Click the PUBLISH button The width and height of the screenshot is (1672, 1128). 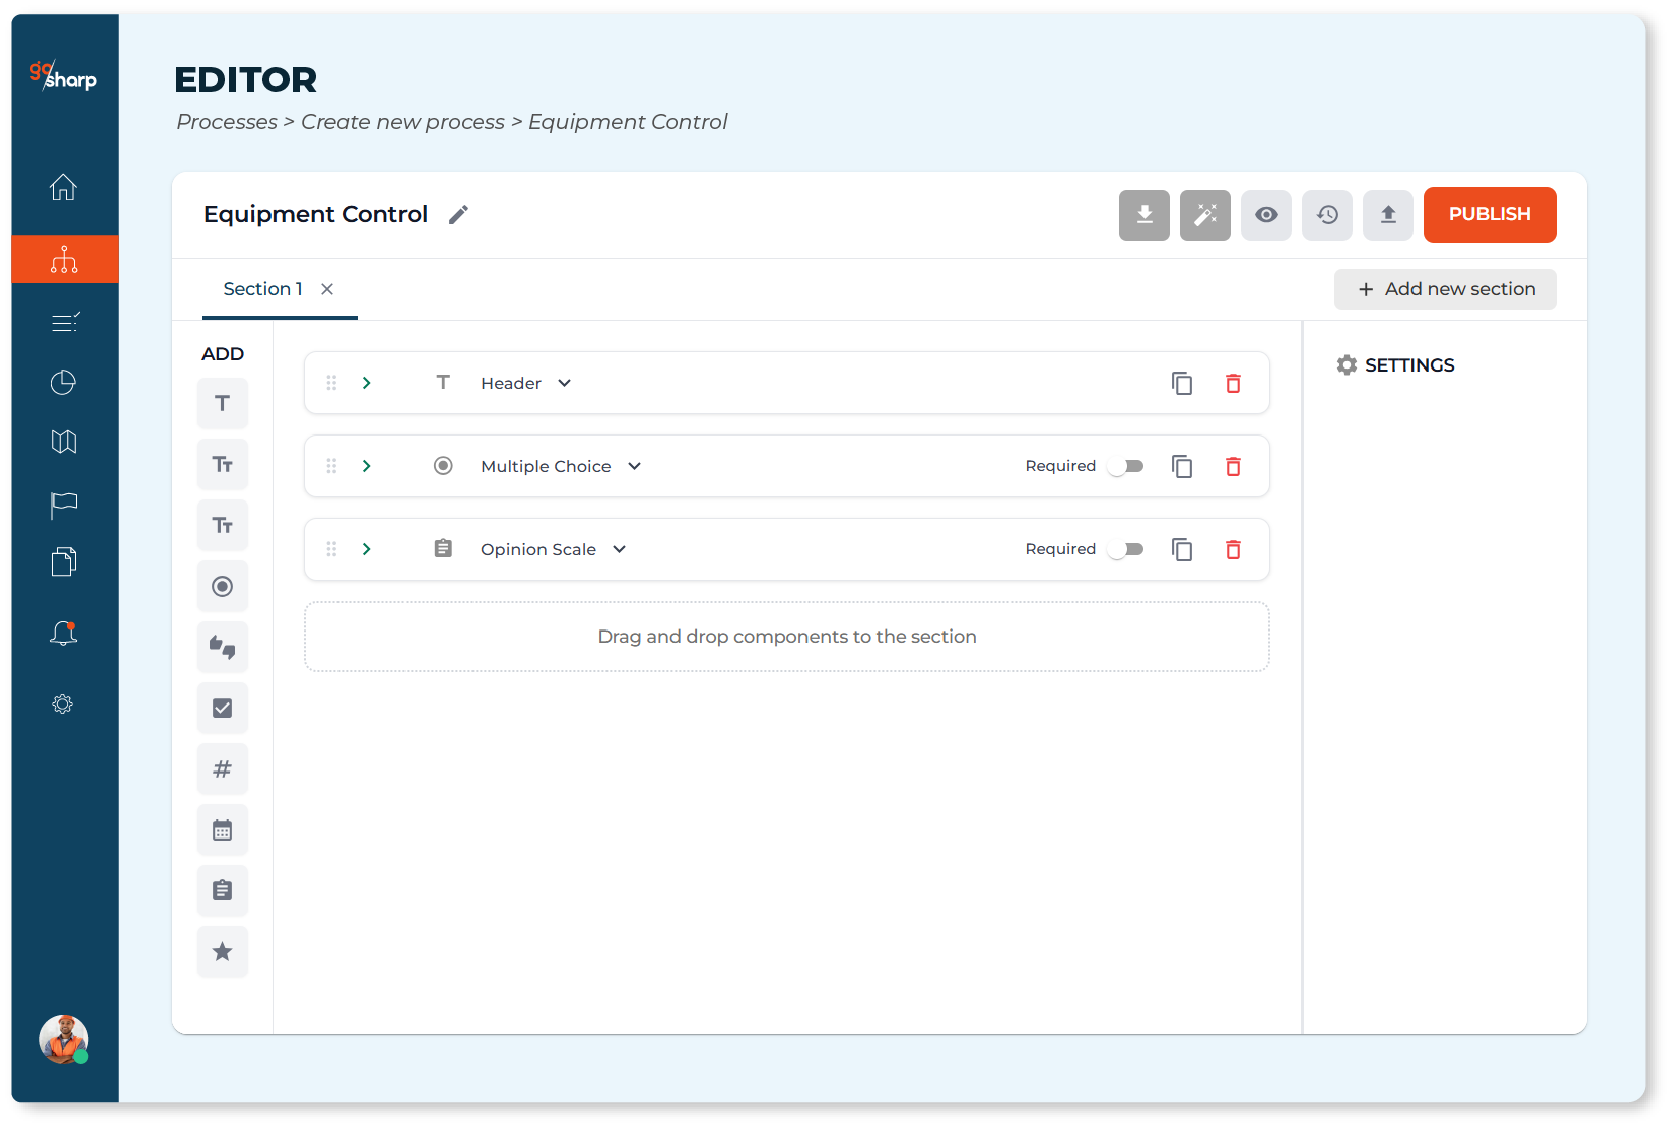tap(1489, 215)
